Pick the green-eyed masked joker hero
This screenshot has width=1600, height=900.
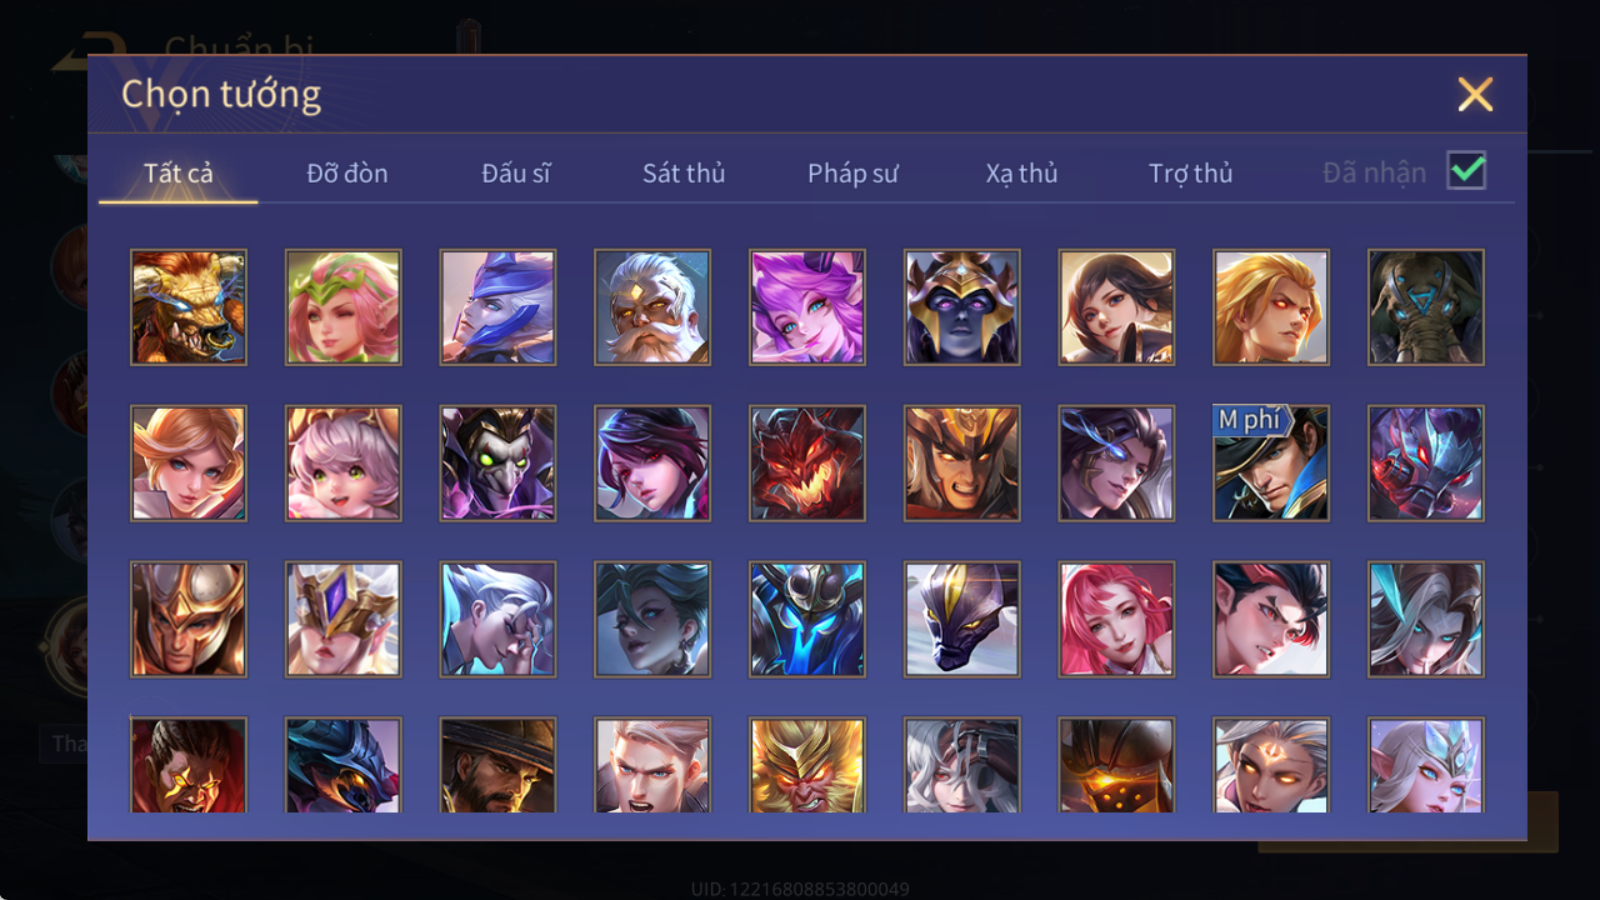(498, 463)
